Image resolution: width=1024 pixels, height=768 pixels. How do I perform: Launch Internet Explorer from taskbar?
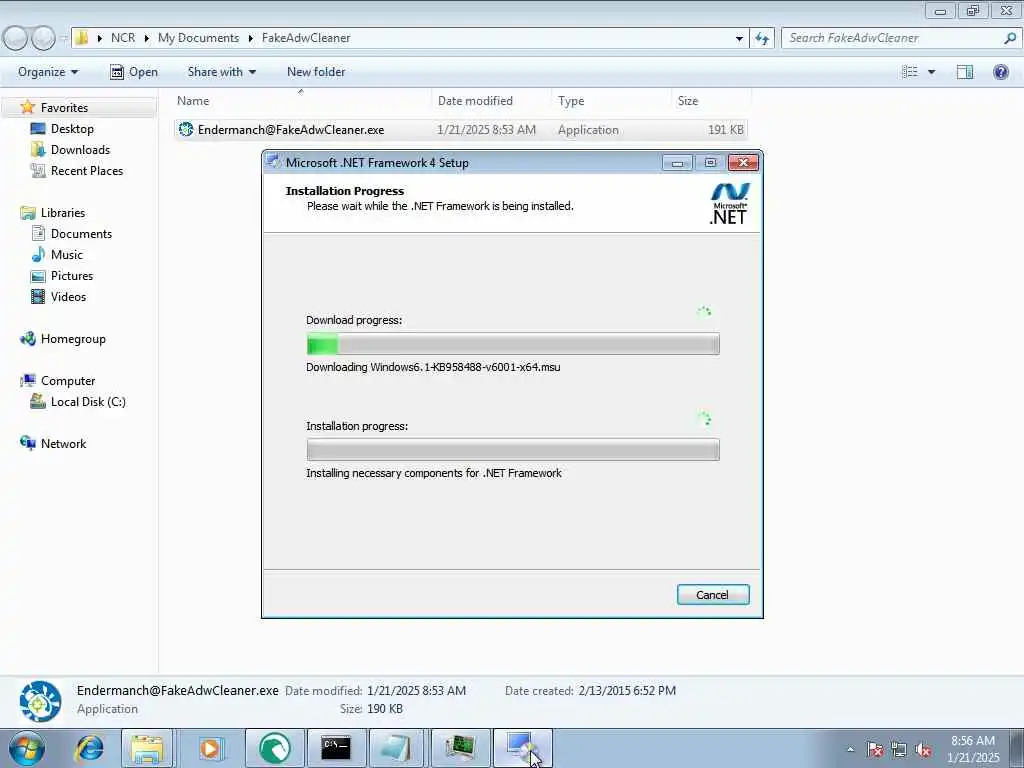point(89,748)
